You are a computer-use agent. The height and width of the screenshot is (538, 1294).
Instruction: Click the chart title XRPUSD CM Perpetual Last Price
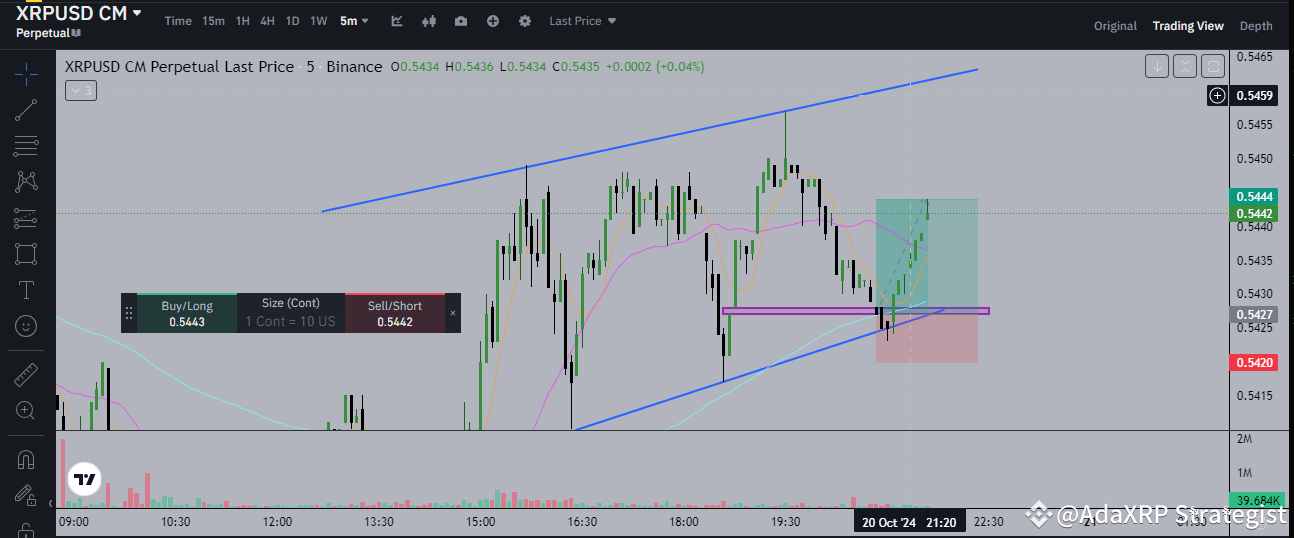[179, 67]
